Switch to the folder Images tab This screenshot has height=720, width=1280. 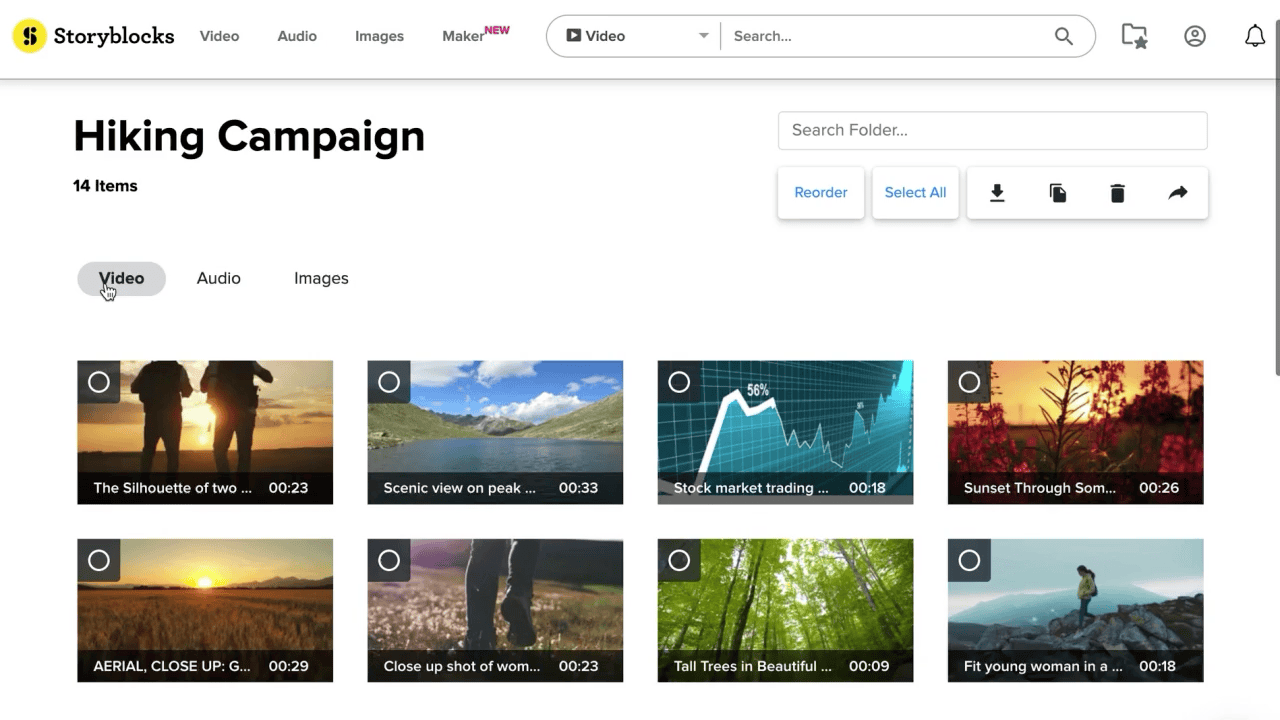321,278
